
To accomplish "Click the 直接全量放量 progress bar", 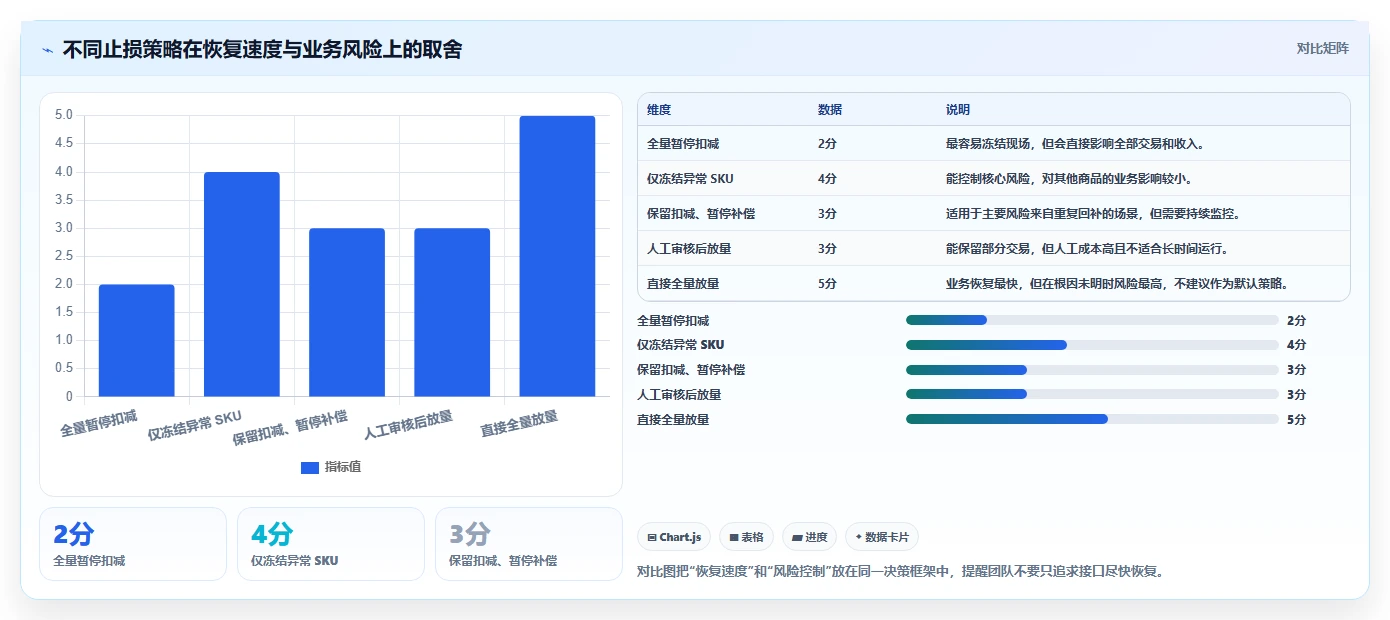I will coord(1092,419).
